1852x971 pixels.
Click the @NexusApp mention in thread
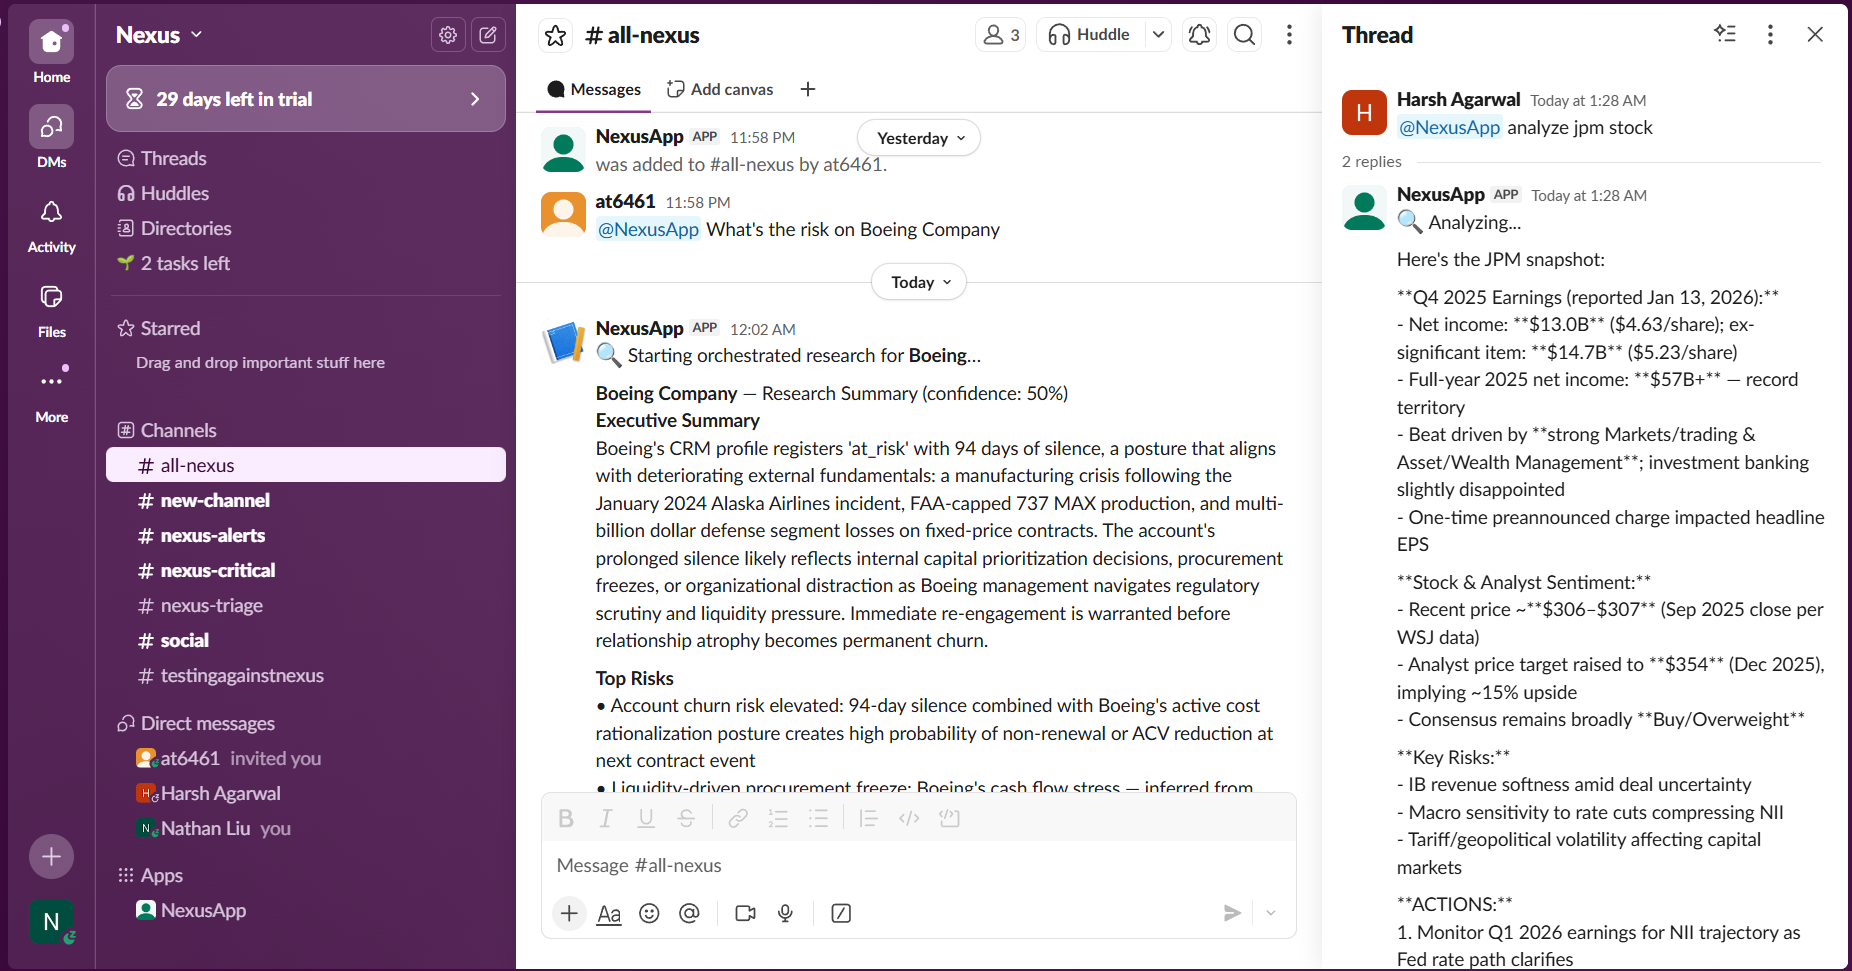1449,127
